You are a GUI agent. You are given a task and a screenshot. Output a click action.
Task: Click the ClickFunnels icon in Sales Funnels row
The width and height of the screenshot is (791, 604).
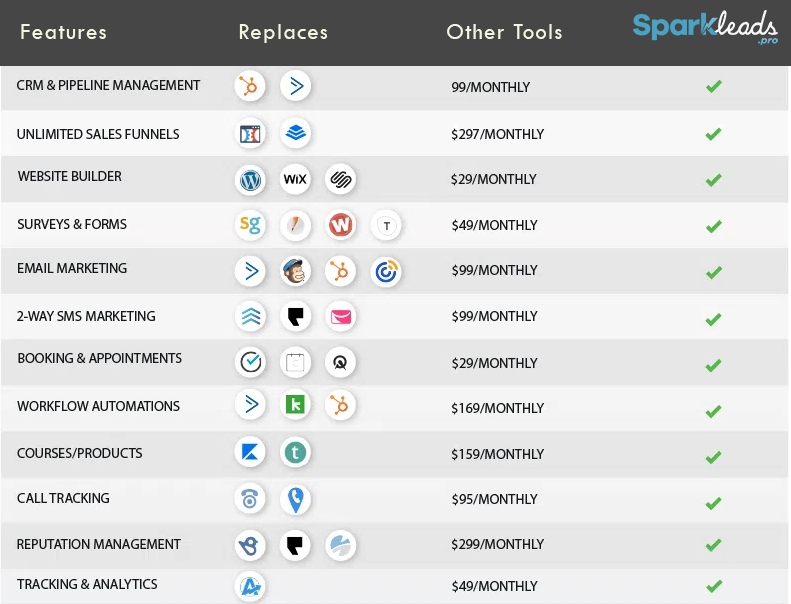coord(250,134)
